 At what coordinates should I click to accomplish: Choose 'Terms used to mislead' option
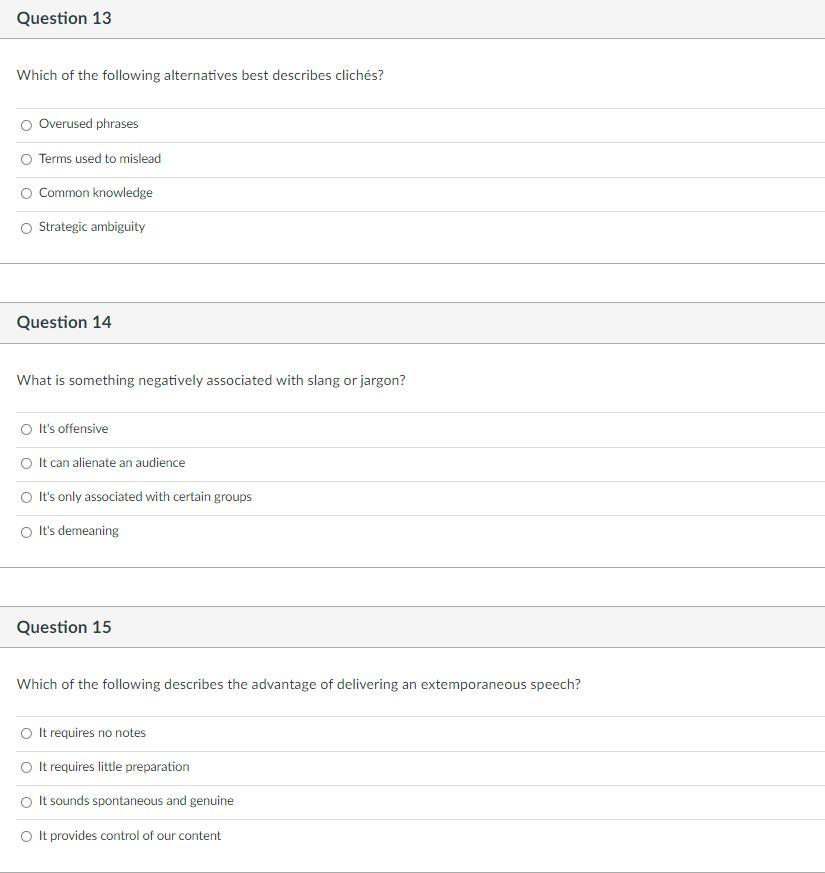(x=26, y=159)
